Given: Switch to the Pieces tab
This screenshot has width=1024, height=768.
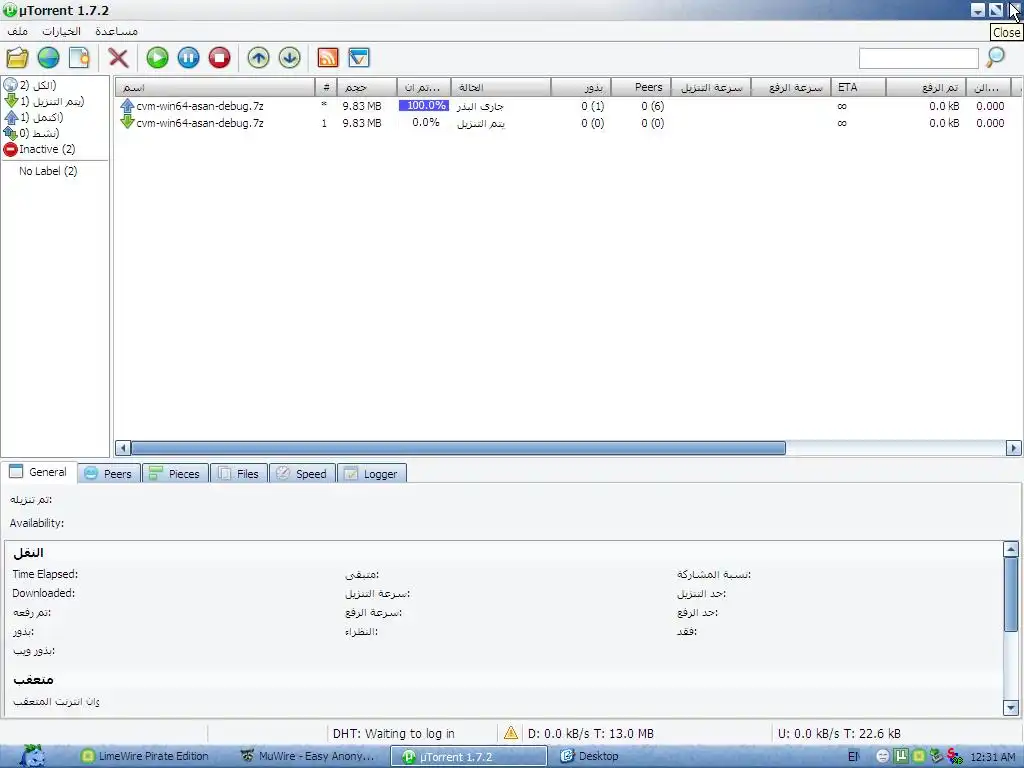Looking at the screenshot, I should click(x=174, y=473).
